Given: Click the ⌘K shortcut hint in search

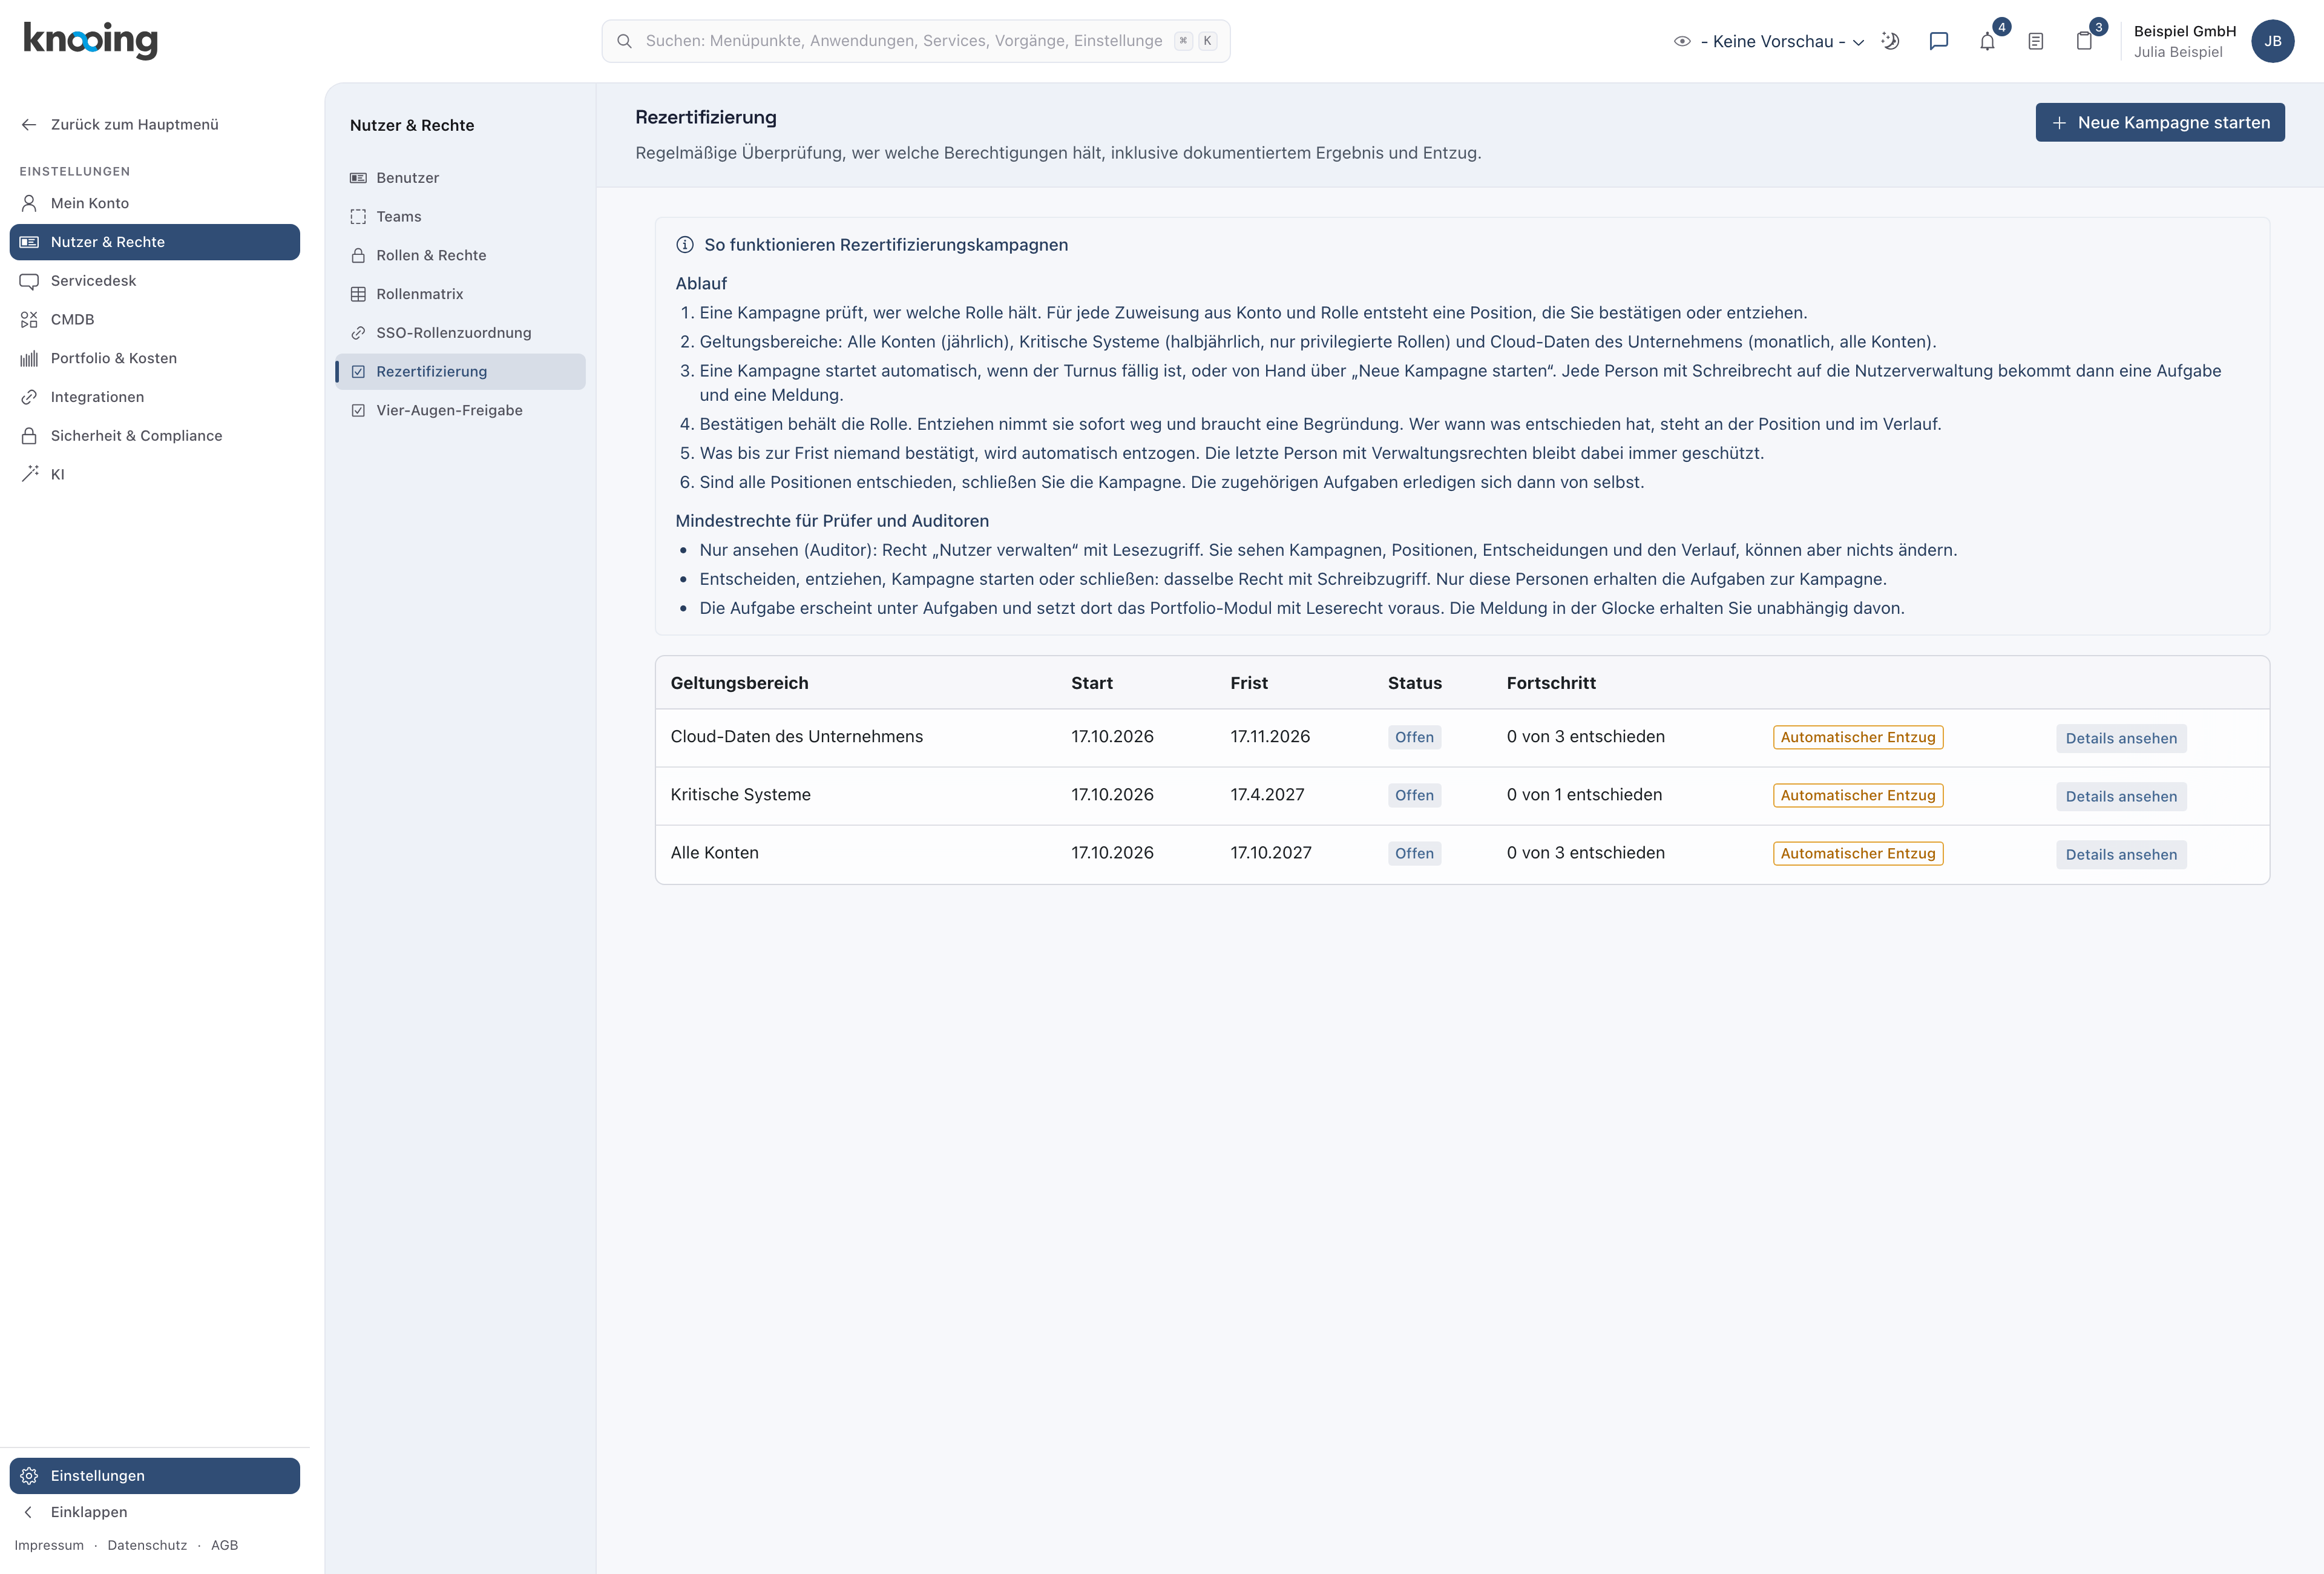Looking at the screenshot, I should 1195,41.
